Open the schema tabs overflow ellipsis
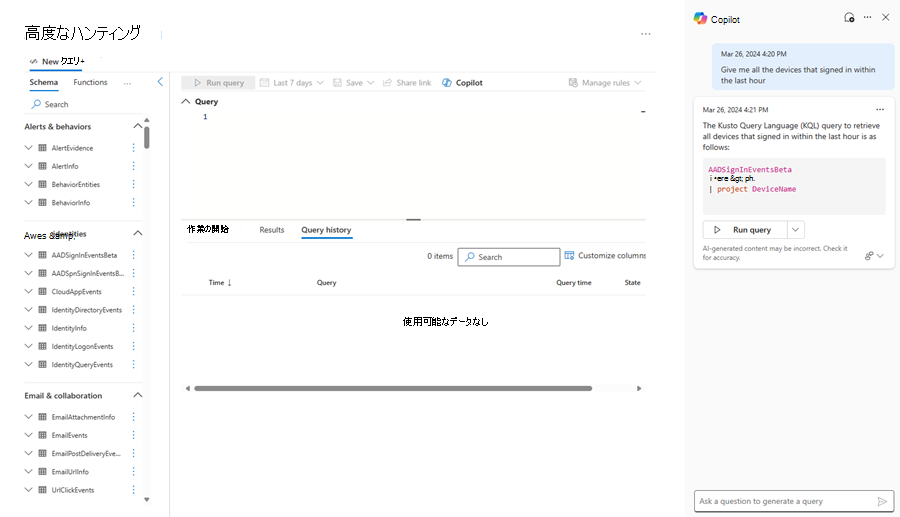 tap(127, 83)
